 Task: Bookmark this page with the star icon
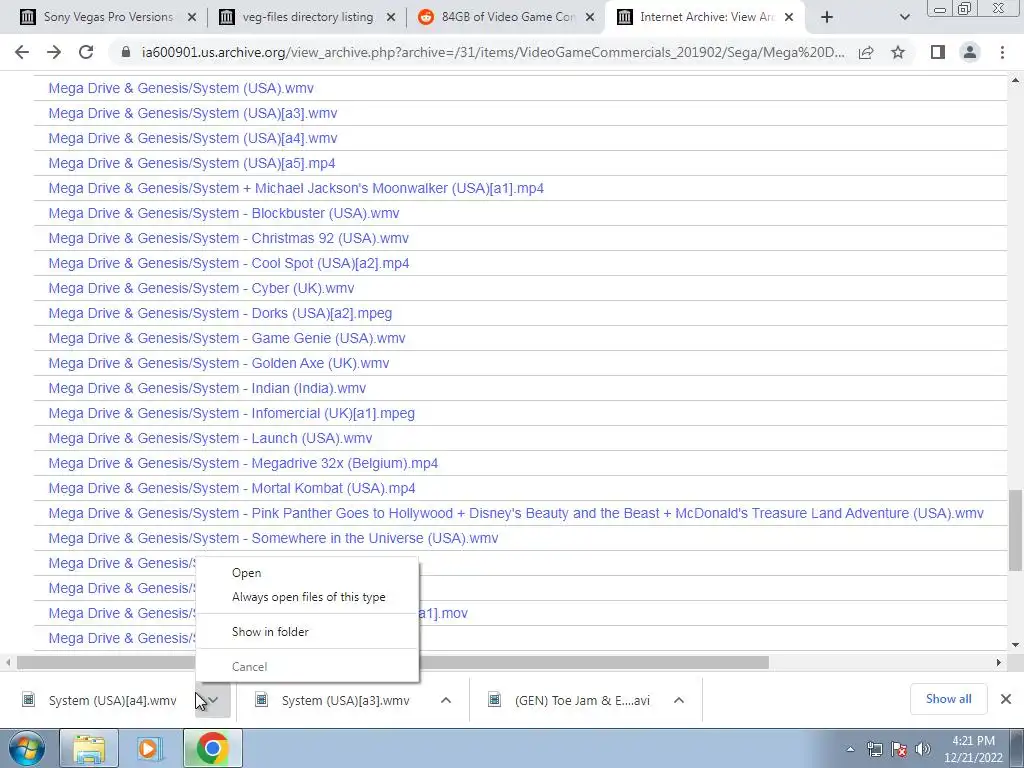click(898, 52)
